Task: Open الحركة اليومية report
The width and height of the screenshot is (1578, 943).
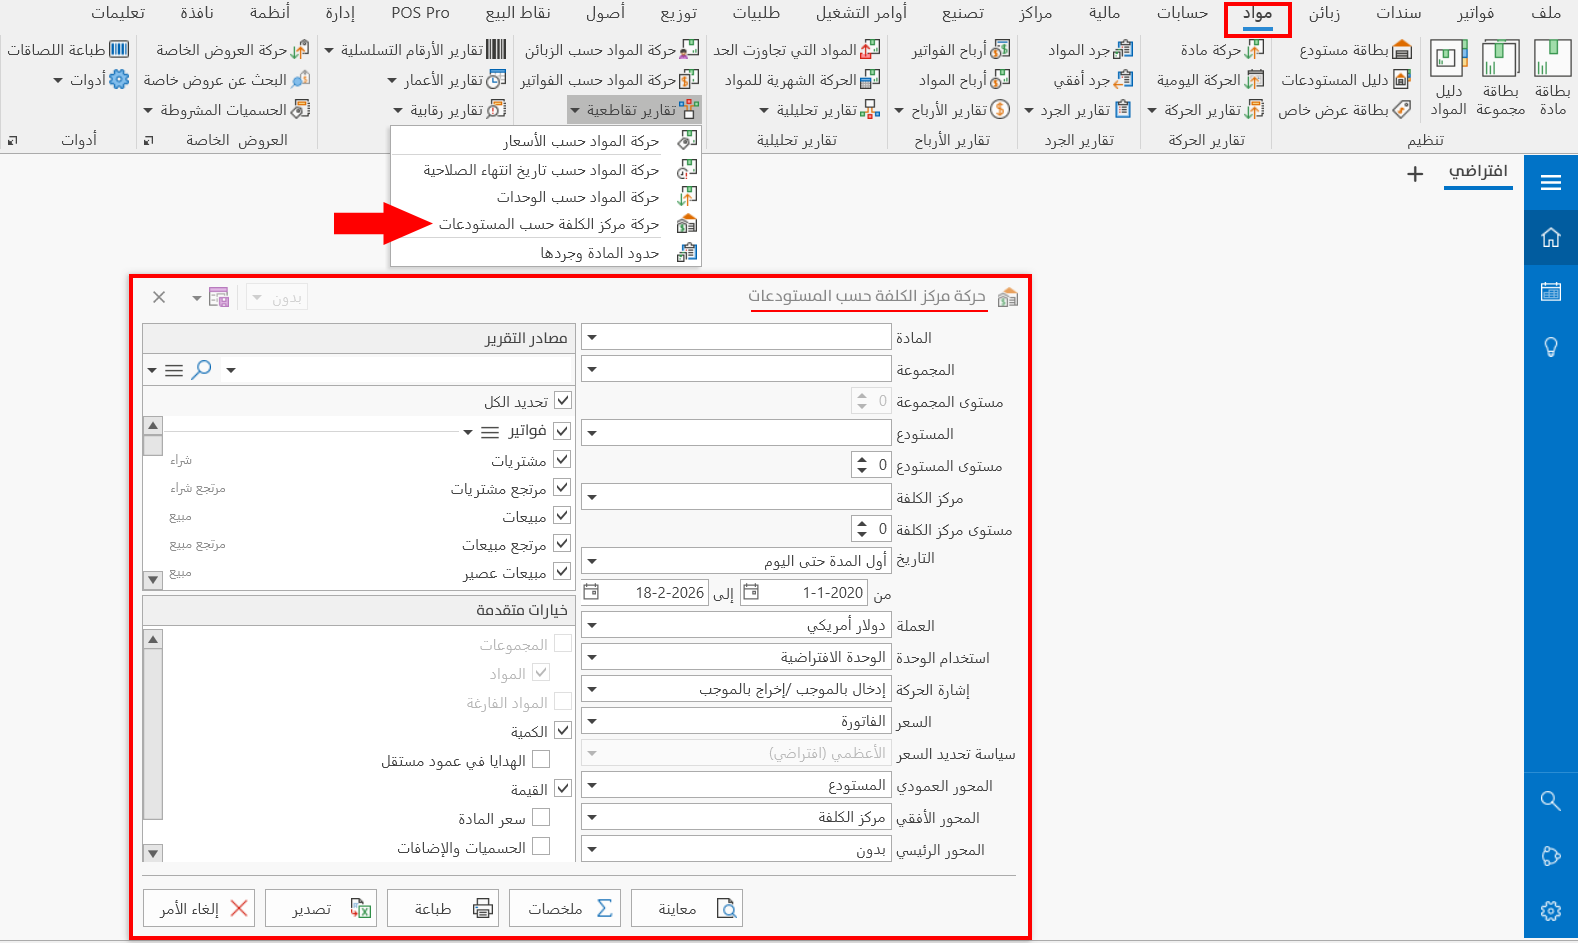Action: pyautogui.click(x=1210, y=80)
